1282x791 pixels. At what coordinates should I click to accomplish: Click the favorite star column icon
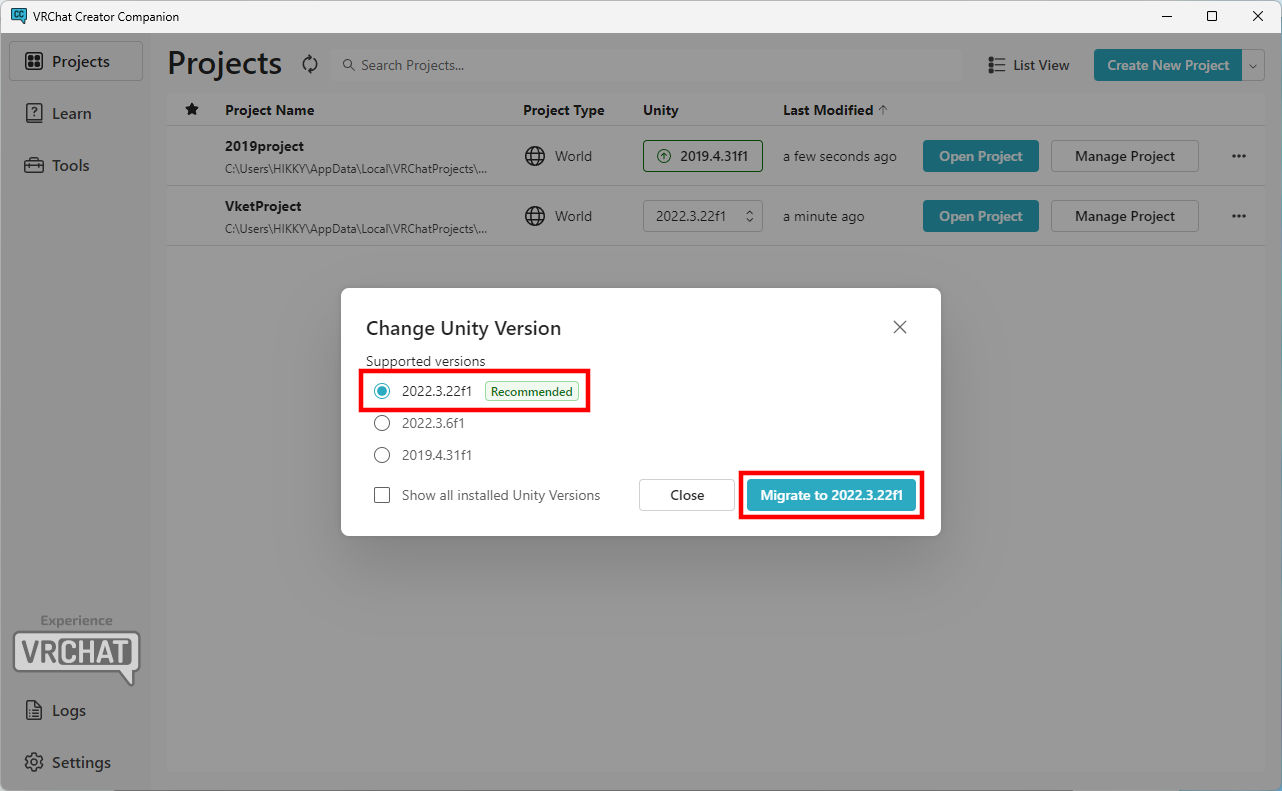tap(192, 110)
